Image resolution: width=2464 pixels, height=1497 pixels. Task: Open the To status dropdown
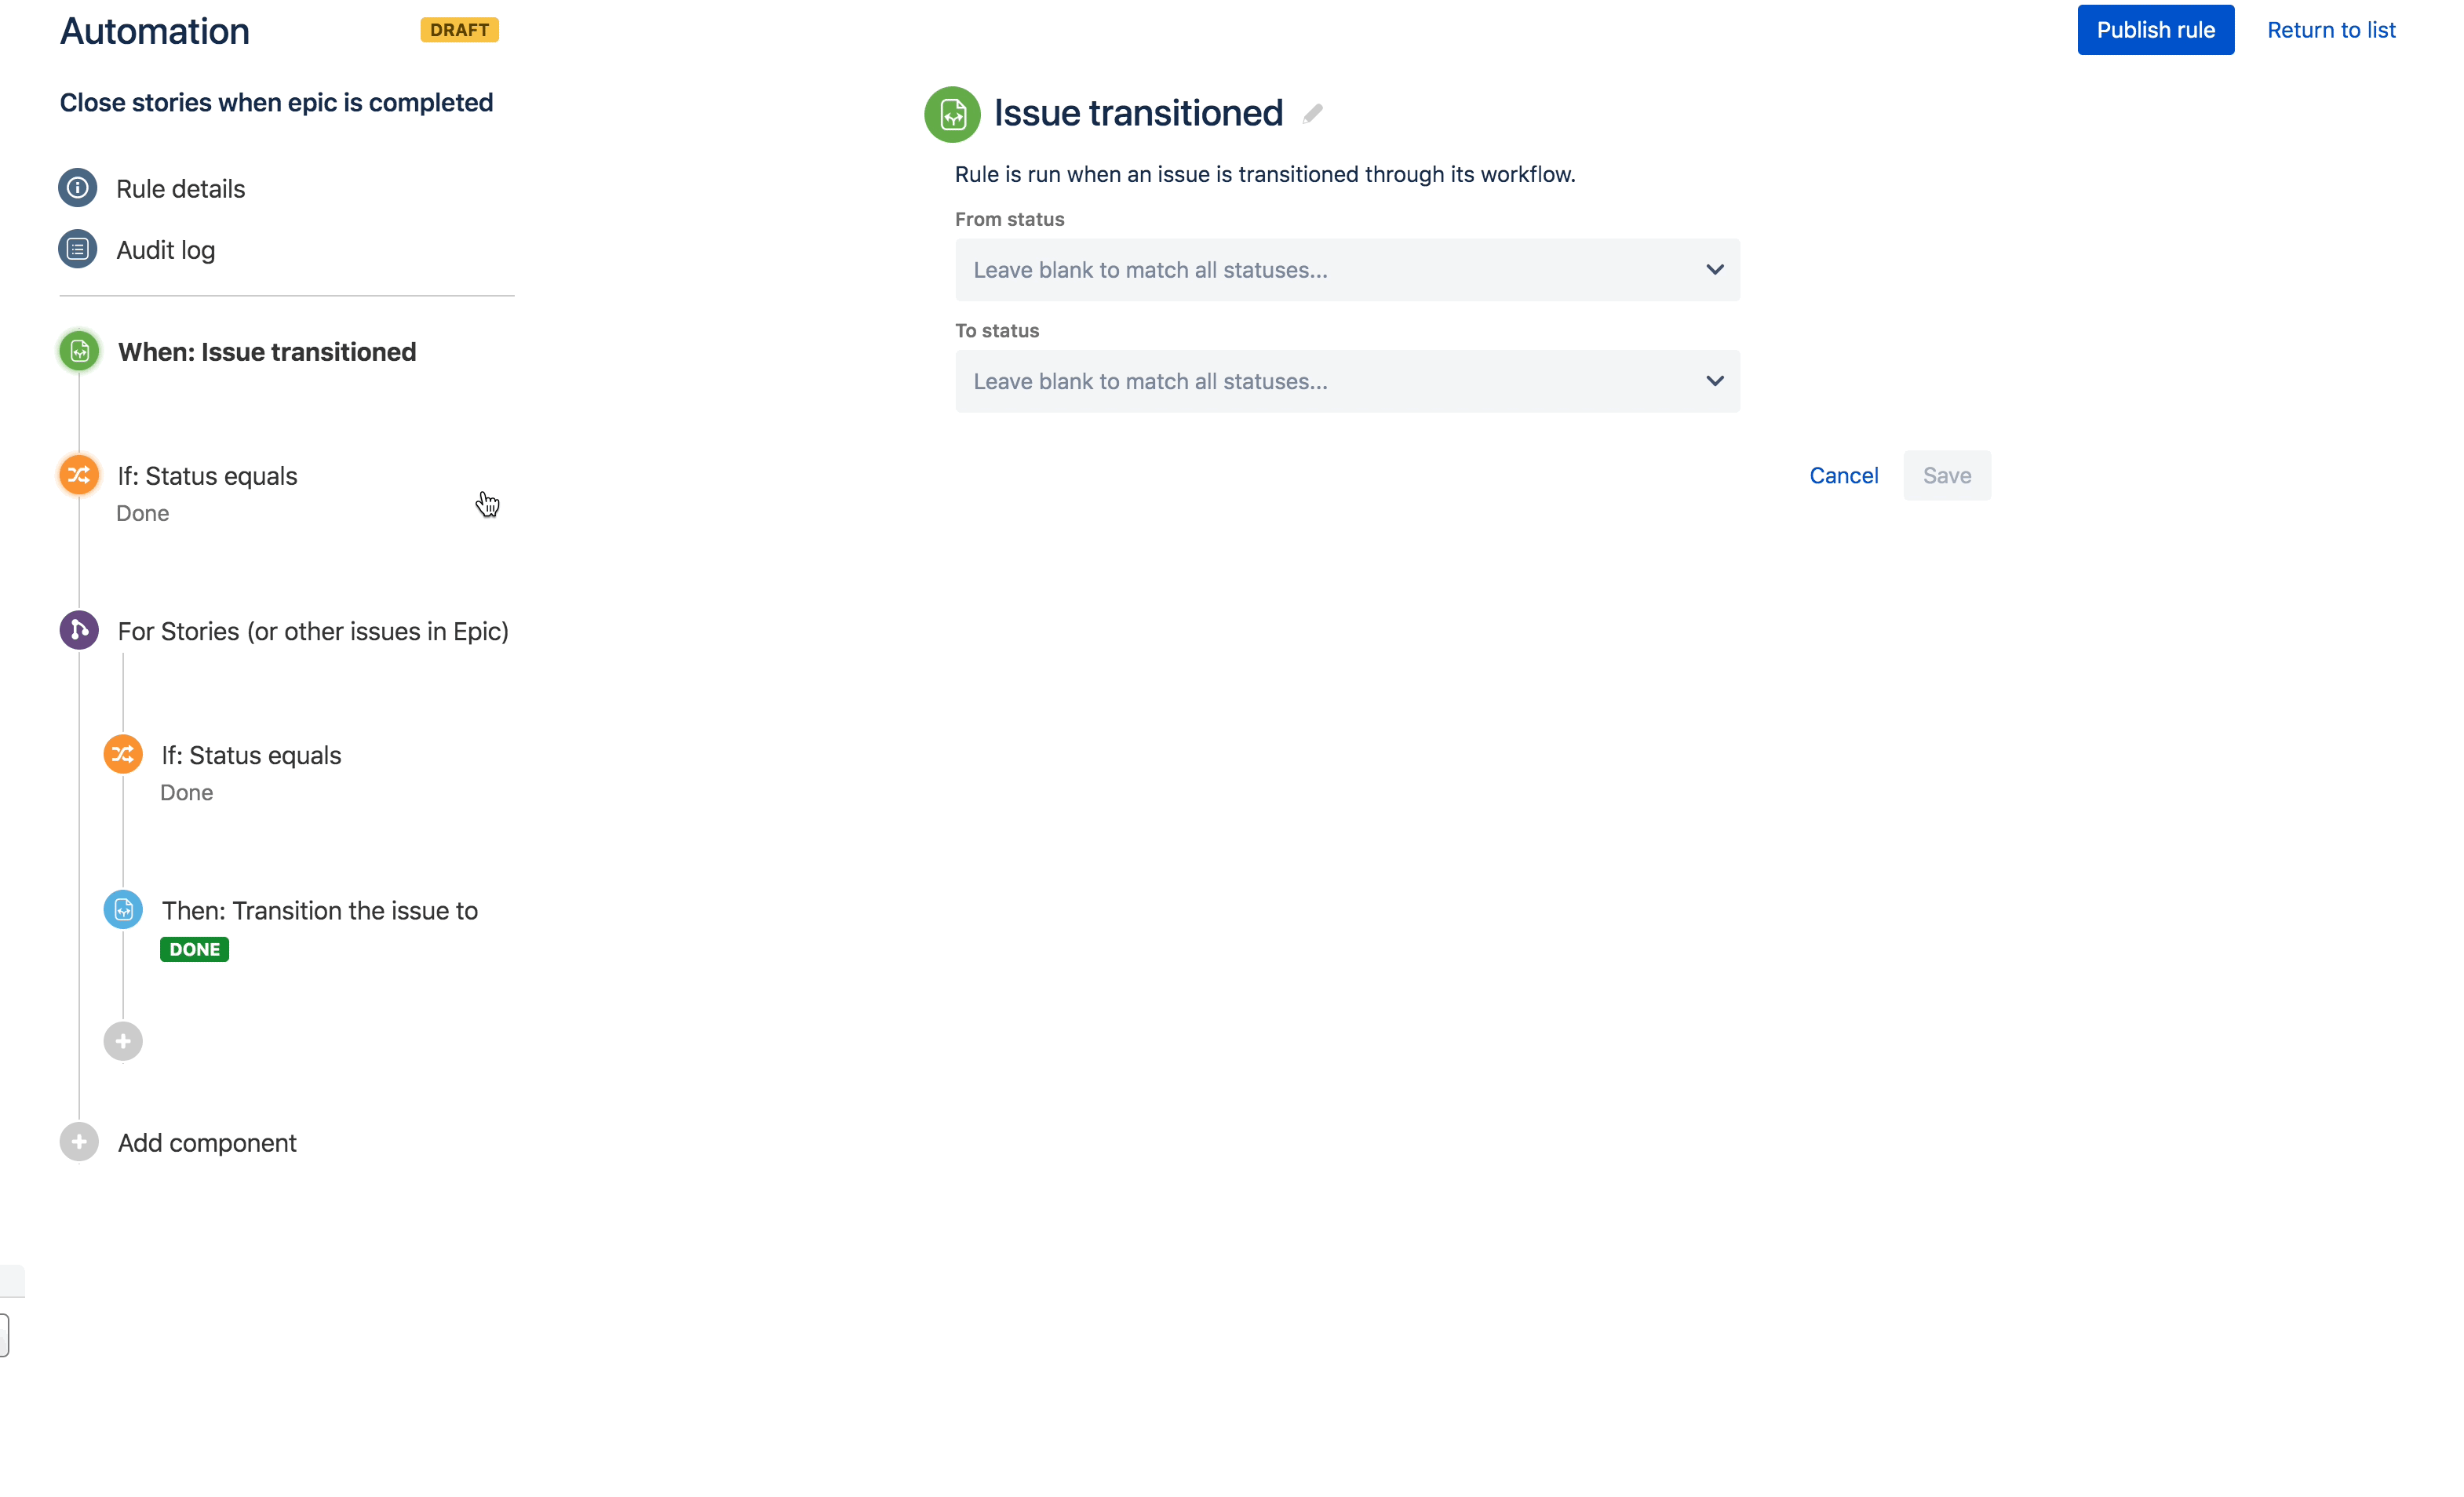click(1347, 381)
